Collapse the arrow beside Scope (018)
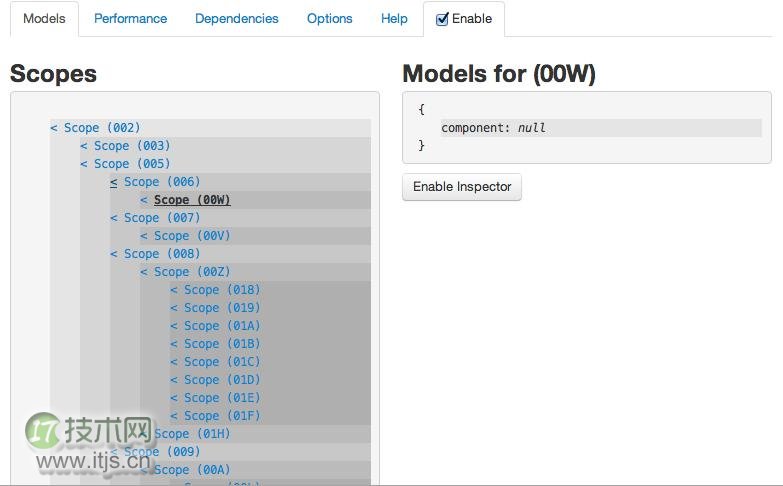This screenshot has width=783, height=486. pos(174,290)
